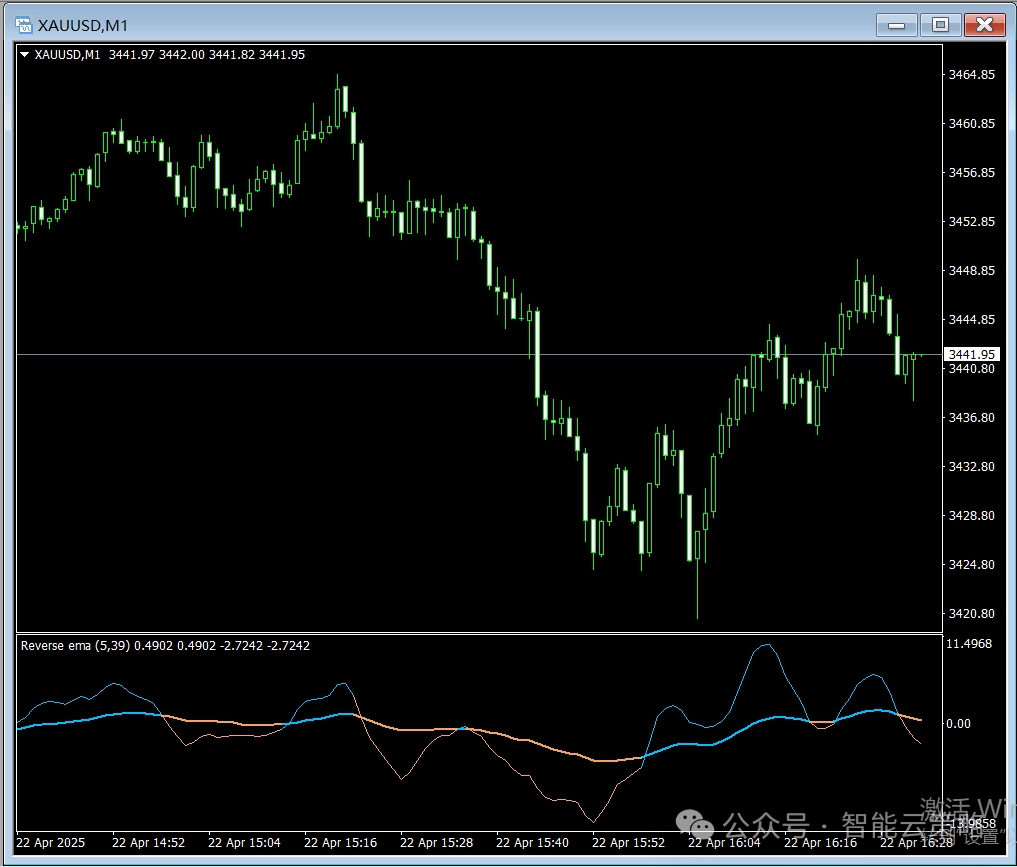Click the 22 Apr 15:04 time label
This screenshot has height=867, width=1017.
(244, 842)
